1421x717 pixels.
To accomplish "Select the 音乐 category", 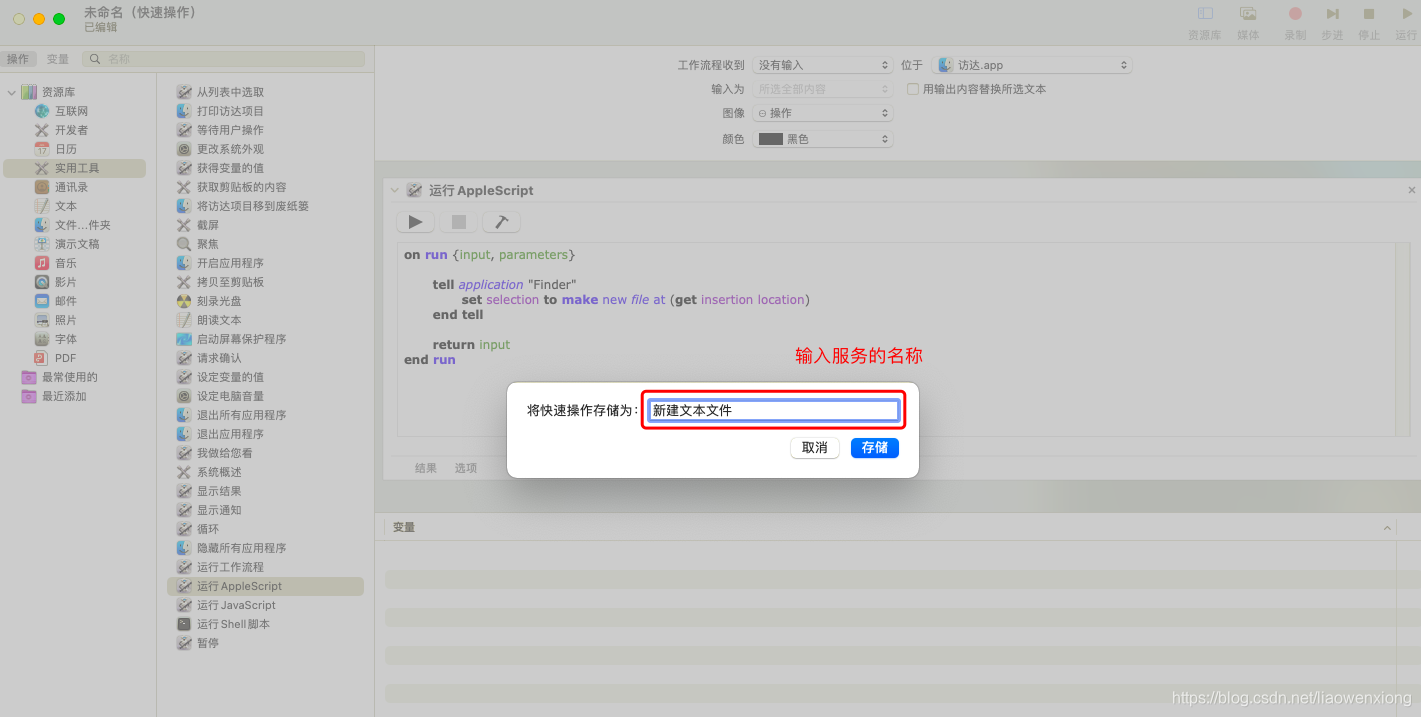I will coord(65,263).
